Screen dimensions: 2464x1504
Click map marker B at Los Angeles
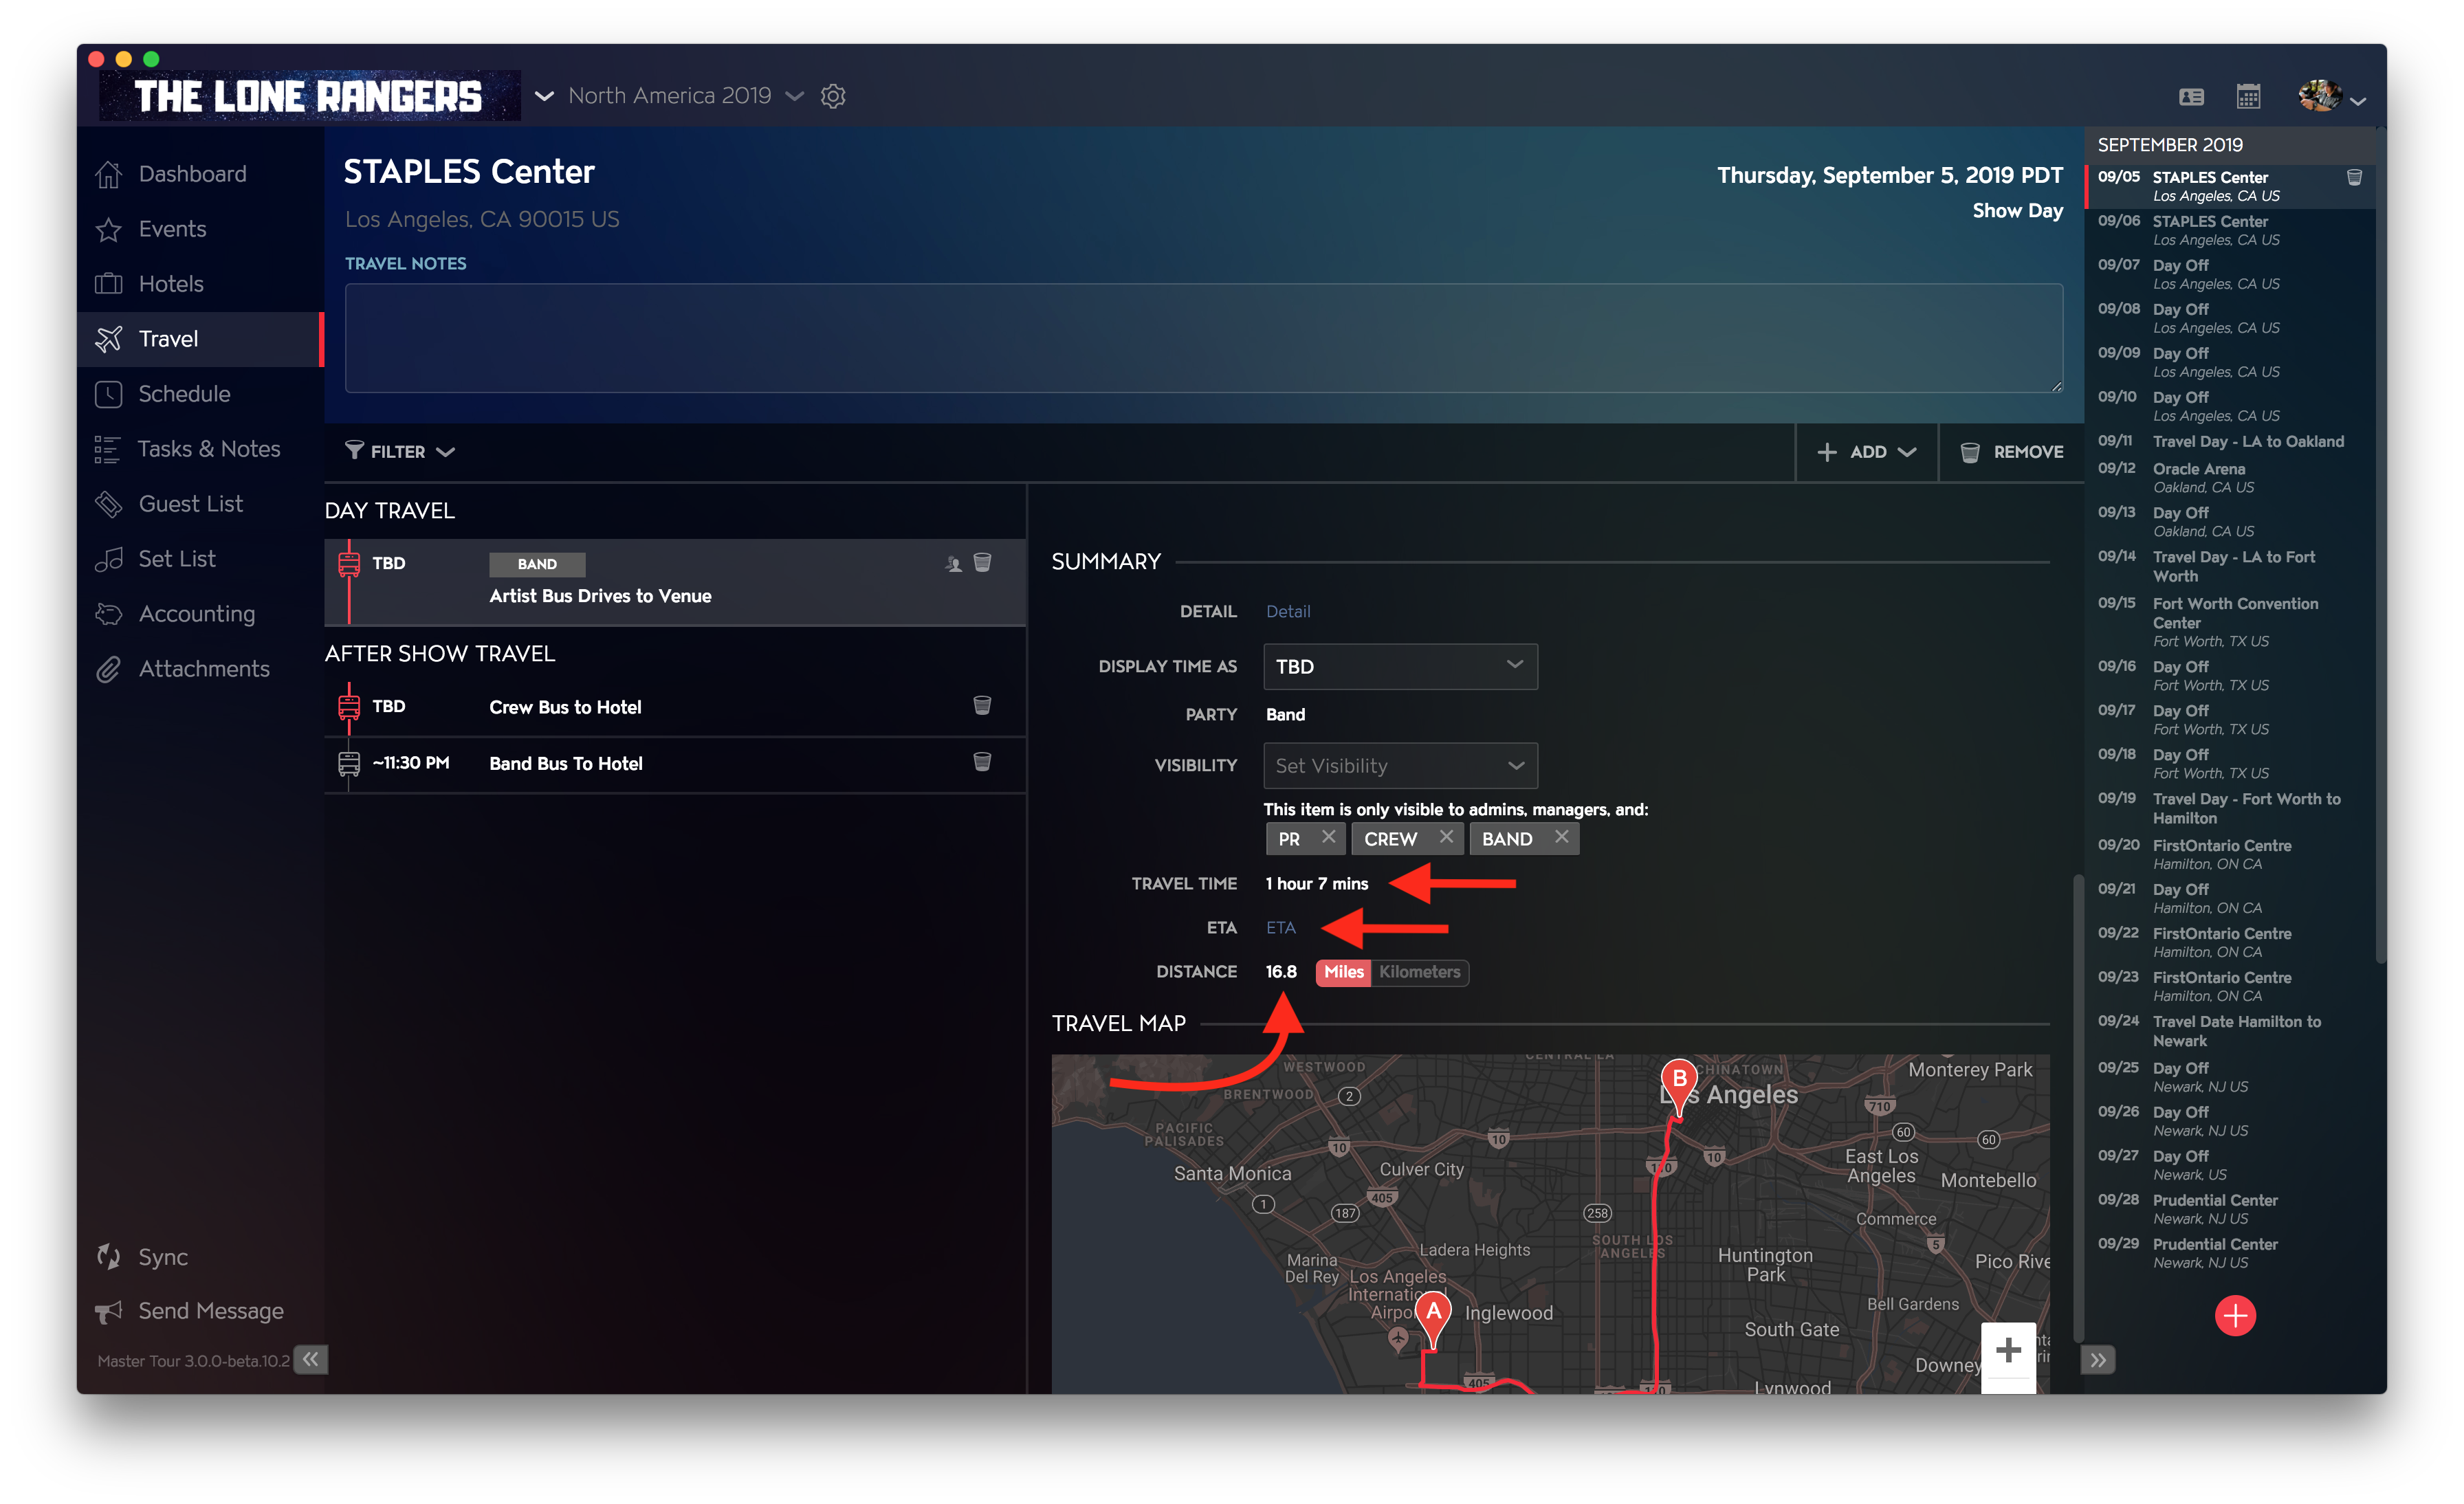[x=1679, y=1087]
